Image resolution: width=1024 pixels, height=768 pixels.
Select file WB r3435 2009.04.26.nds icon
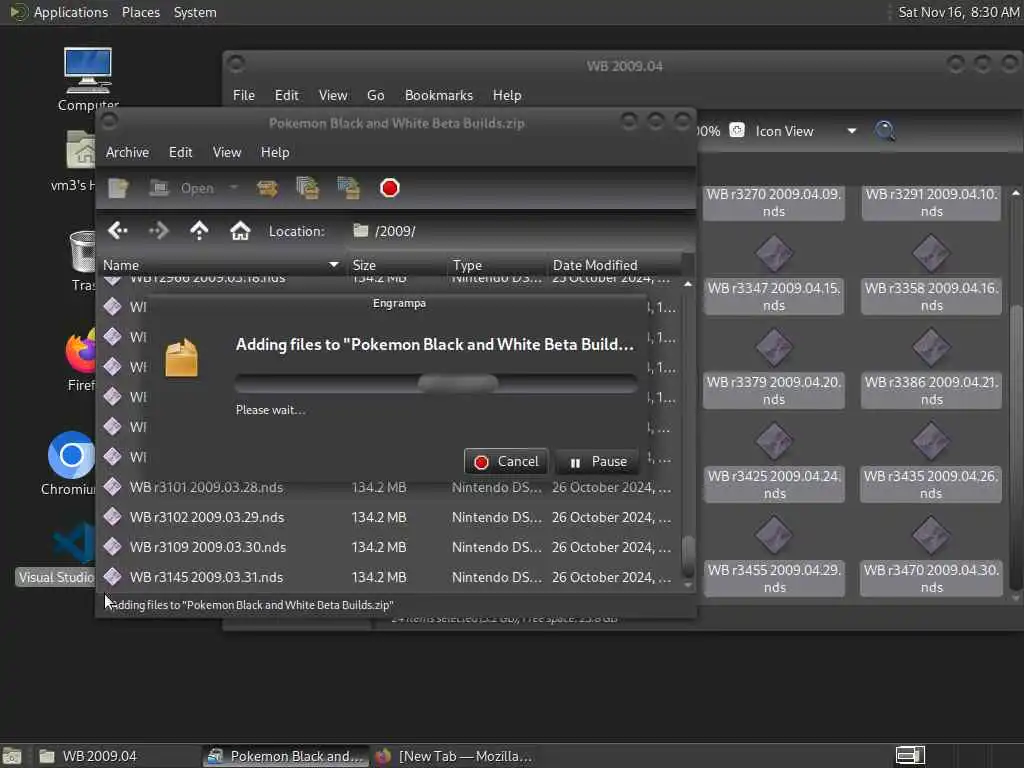point(931,441)
